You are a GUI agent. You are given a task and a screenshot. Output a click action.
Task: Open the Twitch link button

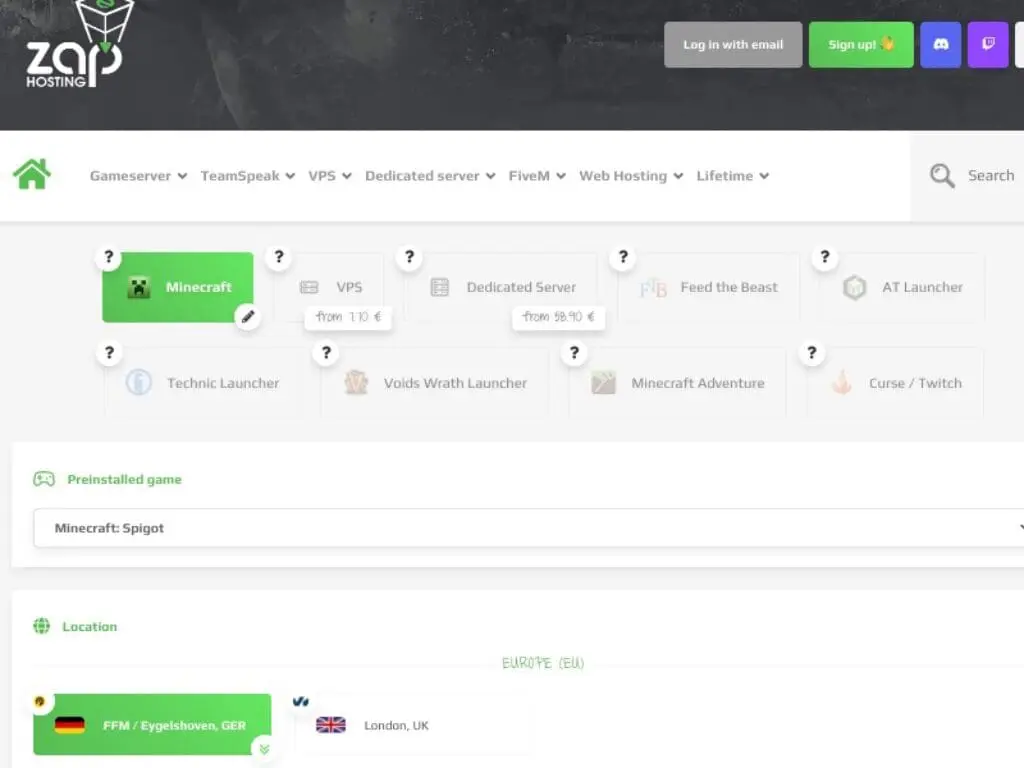[x=988, y=44]
